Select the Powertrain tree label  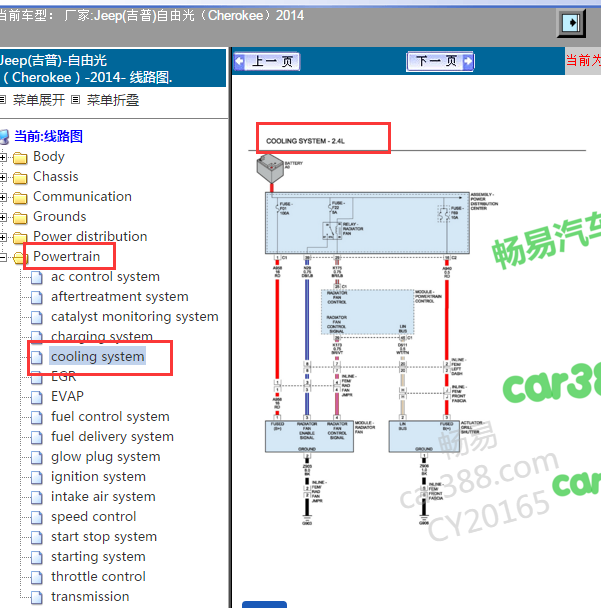click(67, 256)
